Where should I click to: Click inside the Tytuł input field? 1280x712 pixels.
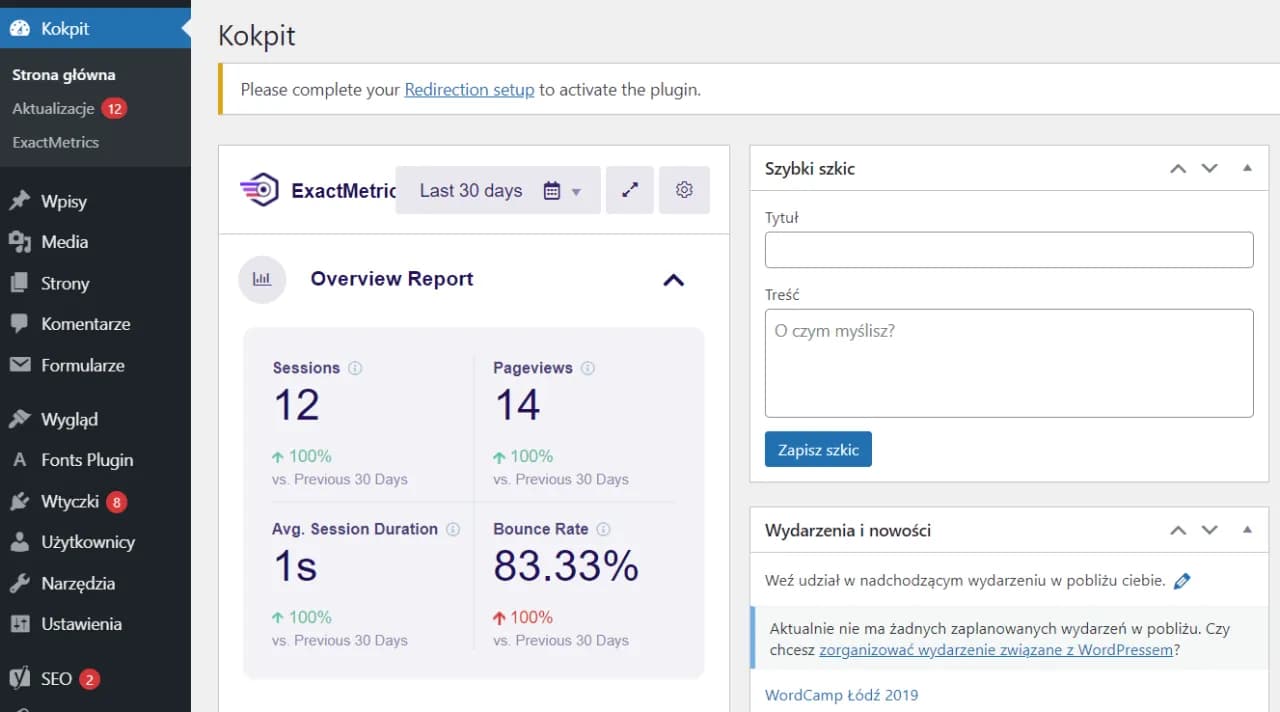point(1008,249)
